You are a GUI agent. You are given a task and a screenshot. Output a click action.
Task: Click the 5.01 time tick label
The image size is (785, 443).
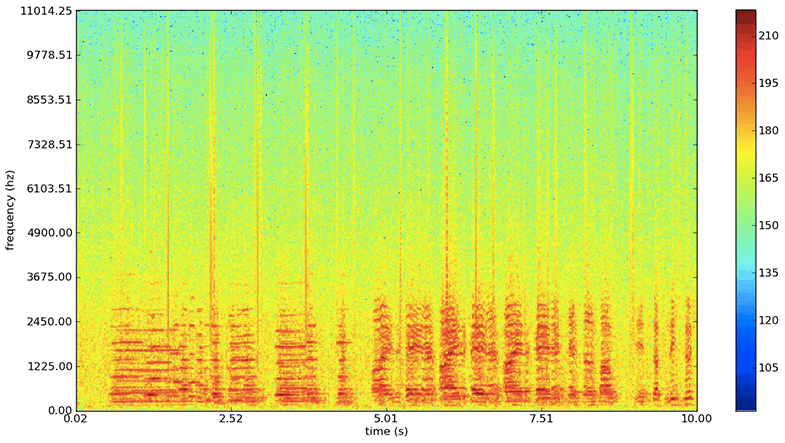click(386, 418)
